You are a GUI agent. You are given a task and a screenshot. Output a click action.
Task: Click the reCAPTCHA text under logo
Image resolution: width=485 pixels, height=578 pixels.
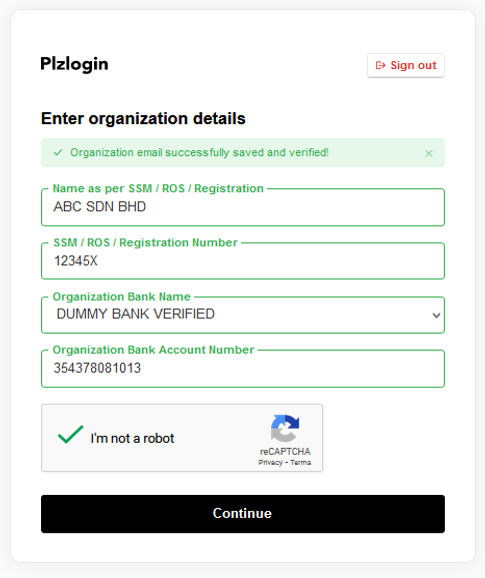285,452
